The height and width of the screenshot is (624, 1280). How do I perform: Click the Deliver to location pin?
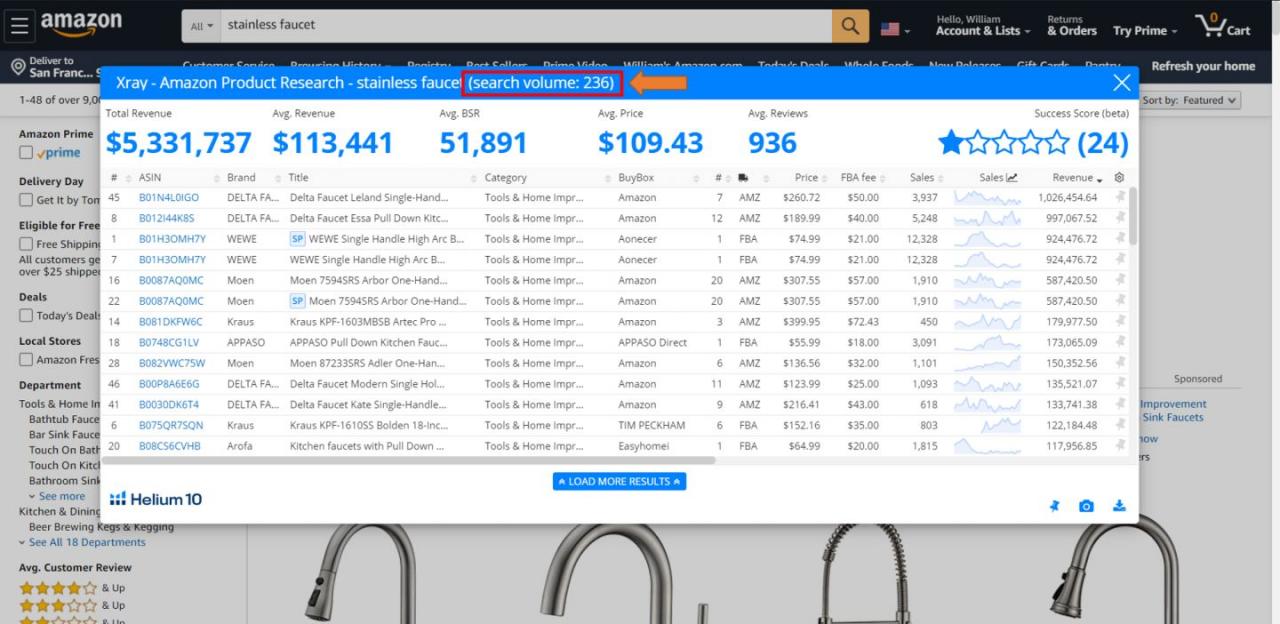coord(17,67)
